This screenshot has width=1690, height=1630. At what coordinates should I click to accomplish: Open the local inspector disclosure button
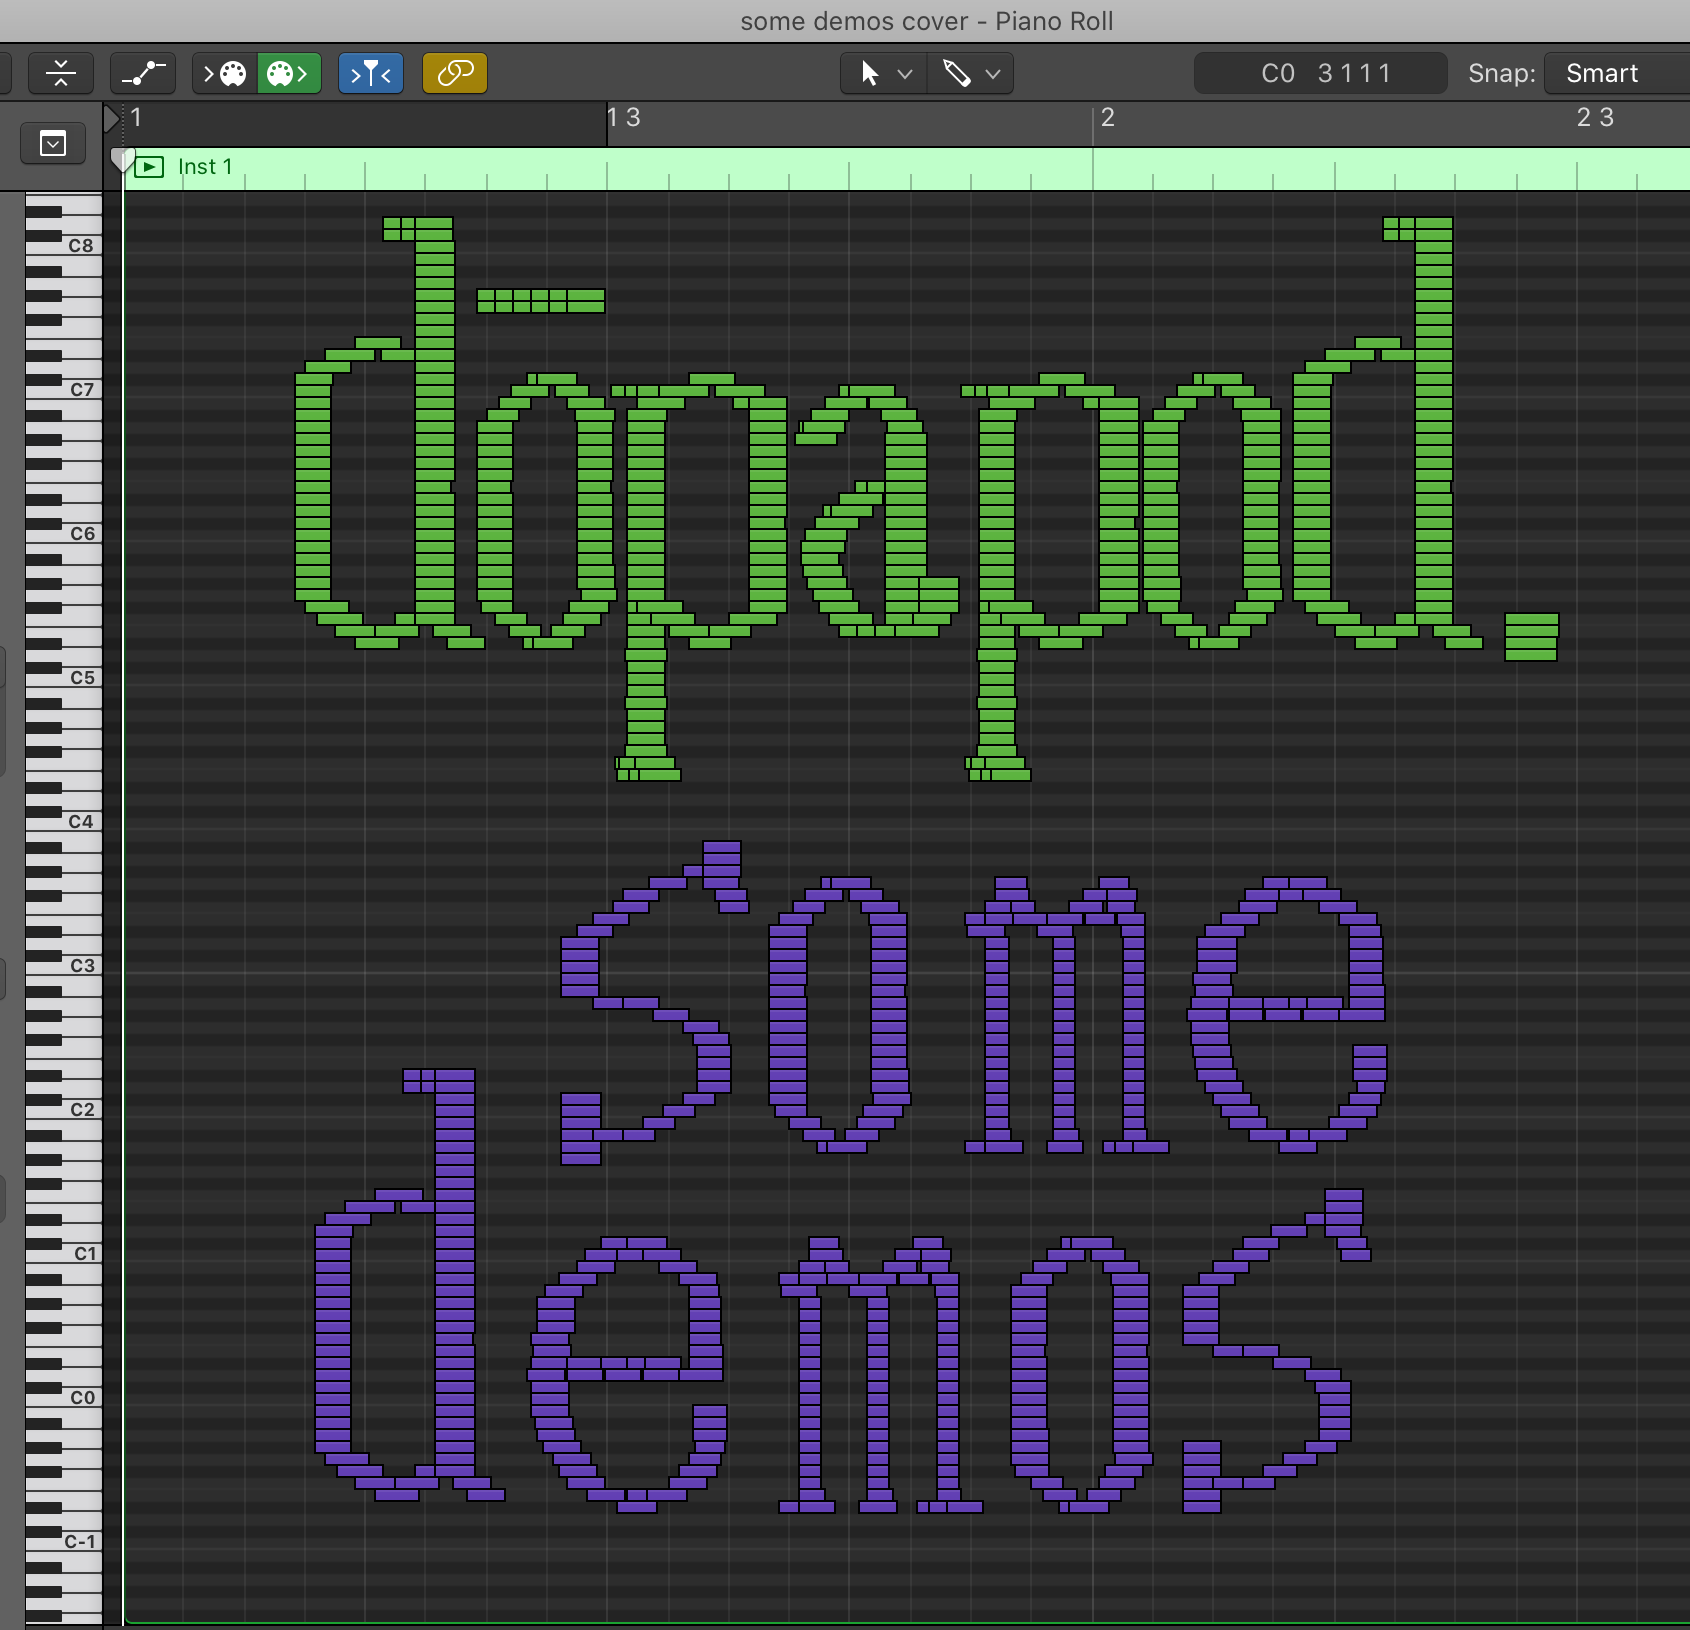(53, 144)
